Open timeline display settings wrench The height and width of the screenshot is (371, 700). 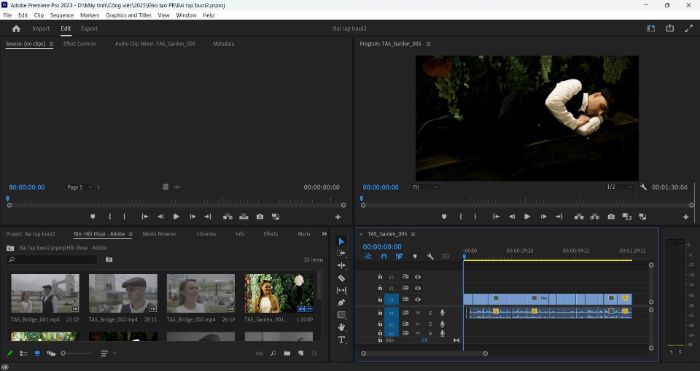pyautogui.click(x=430, y=256)
